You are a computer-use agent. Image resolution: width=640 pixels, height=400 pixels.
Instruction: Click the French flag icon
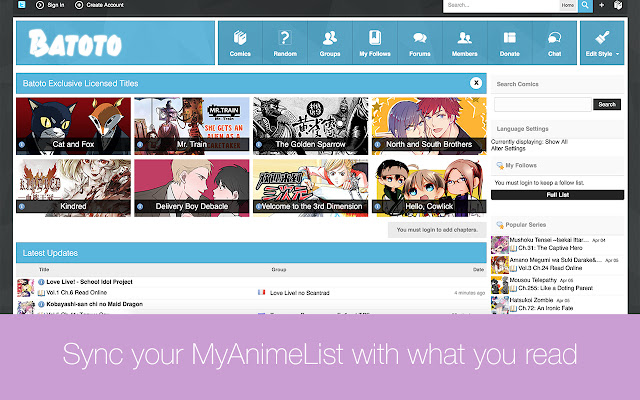click(x=262, y=292)
